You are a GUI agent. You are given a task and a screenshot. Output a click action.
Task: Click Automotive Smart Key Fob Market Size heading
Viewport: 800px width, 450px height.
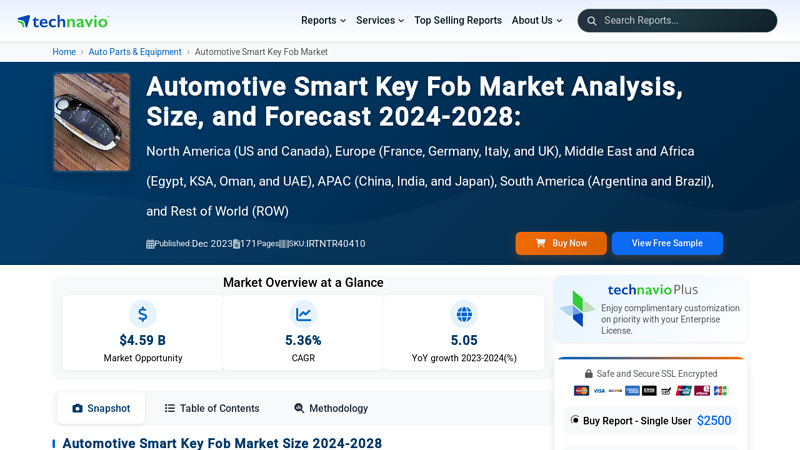click(x=222, y=443)
